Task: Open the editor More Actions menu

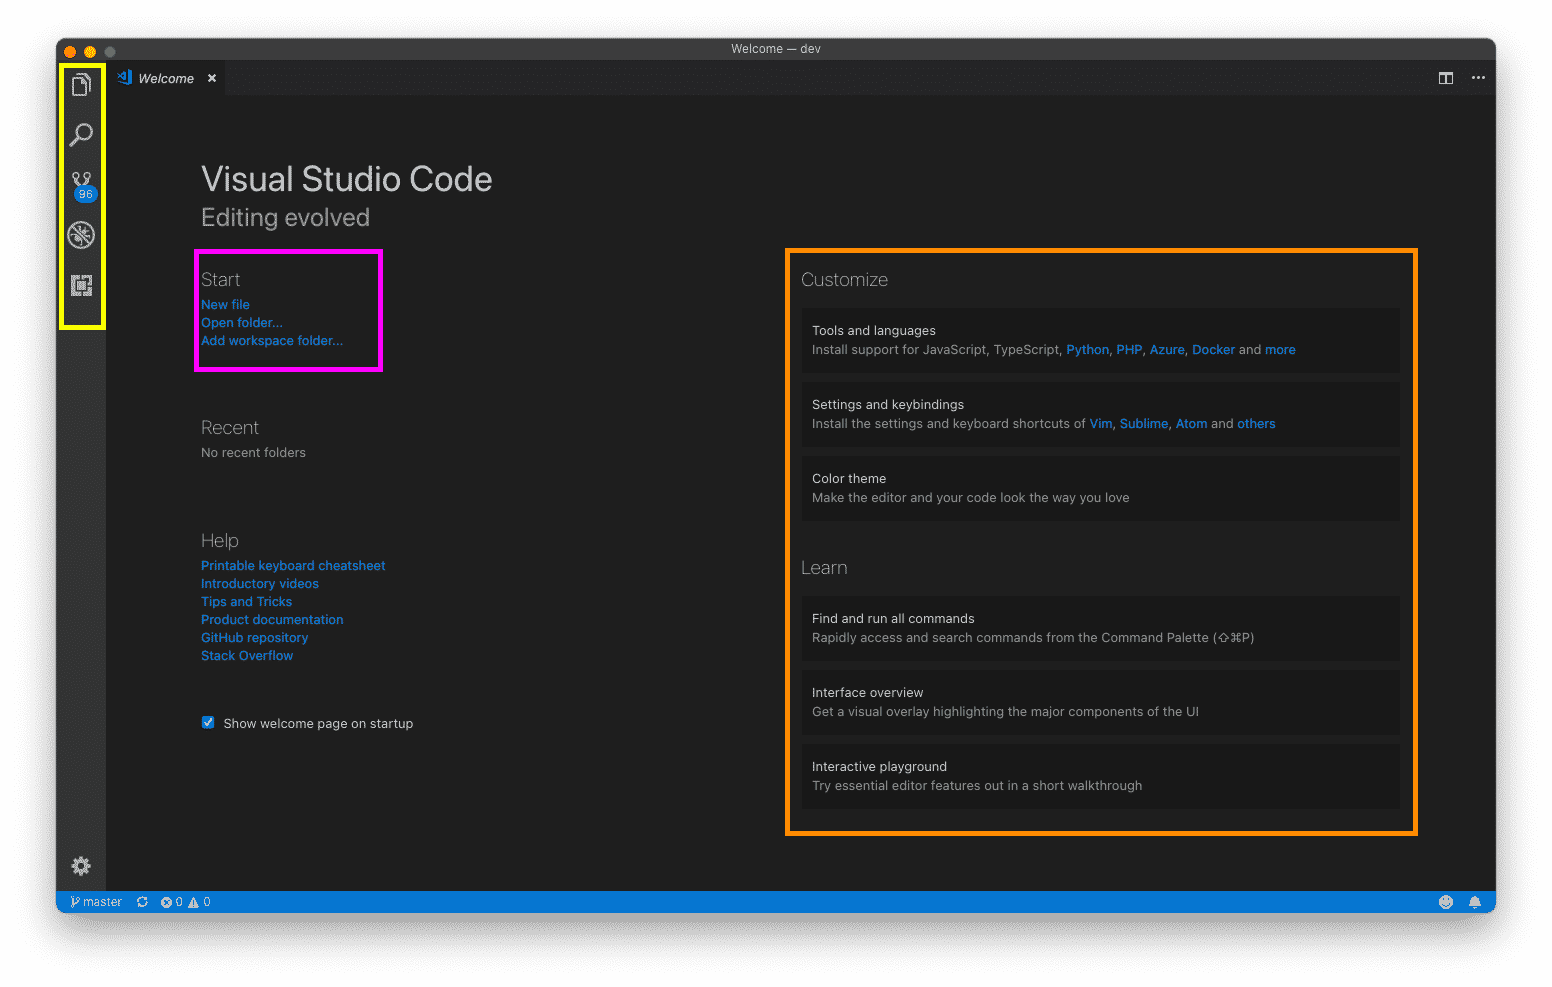Action: coord(1479,78)
